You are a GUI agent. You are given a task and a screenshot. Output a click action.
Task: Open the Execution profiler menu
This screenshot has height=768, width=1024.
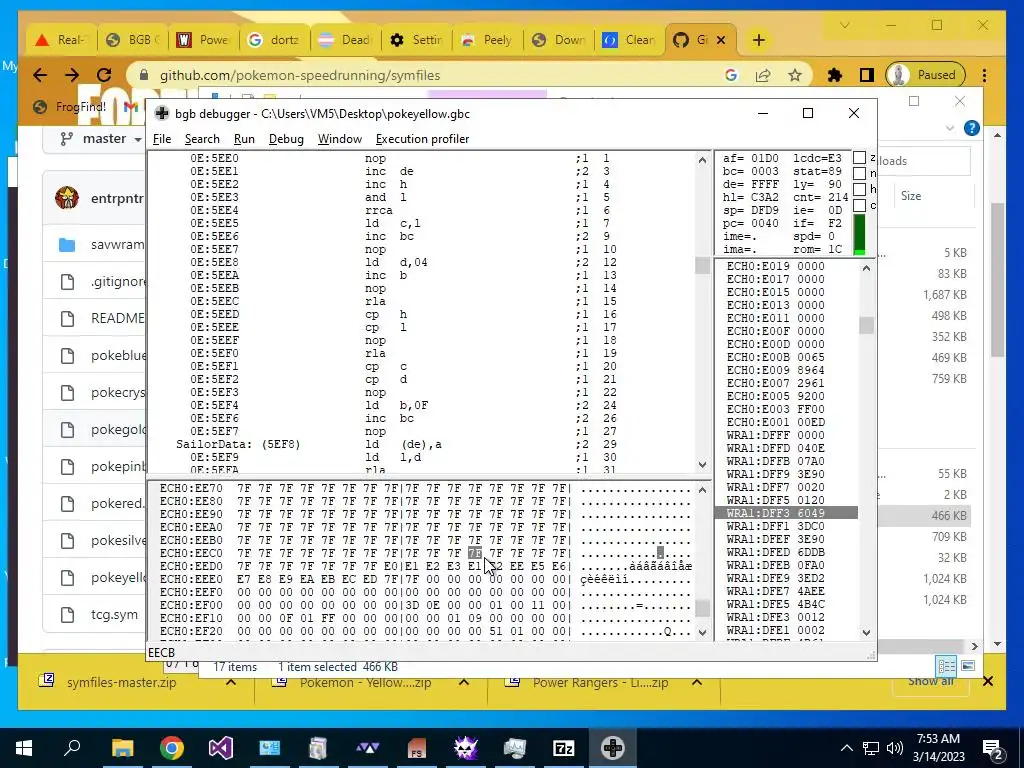pyautogui.click(x=423, y=139)
